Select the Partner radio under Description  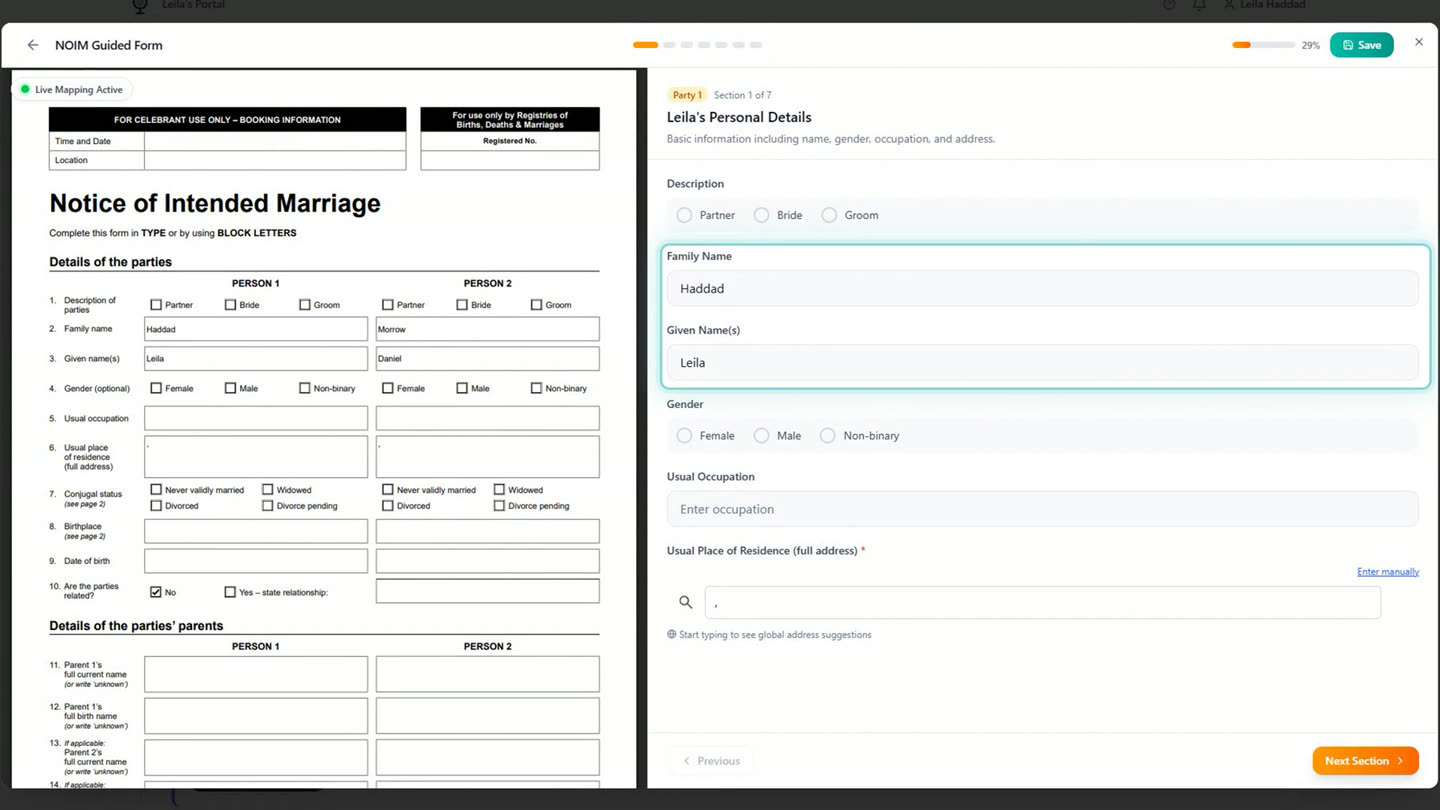click(x=684, y=215)
